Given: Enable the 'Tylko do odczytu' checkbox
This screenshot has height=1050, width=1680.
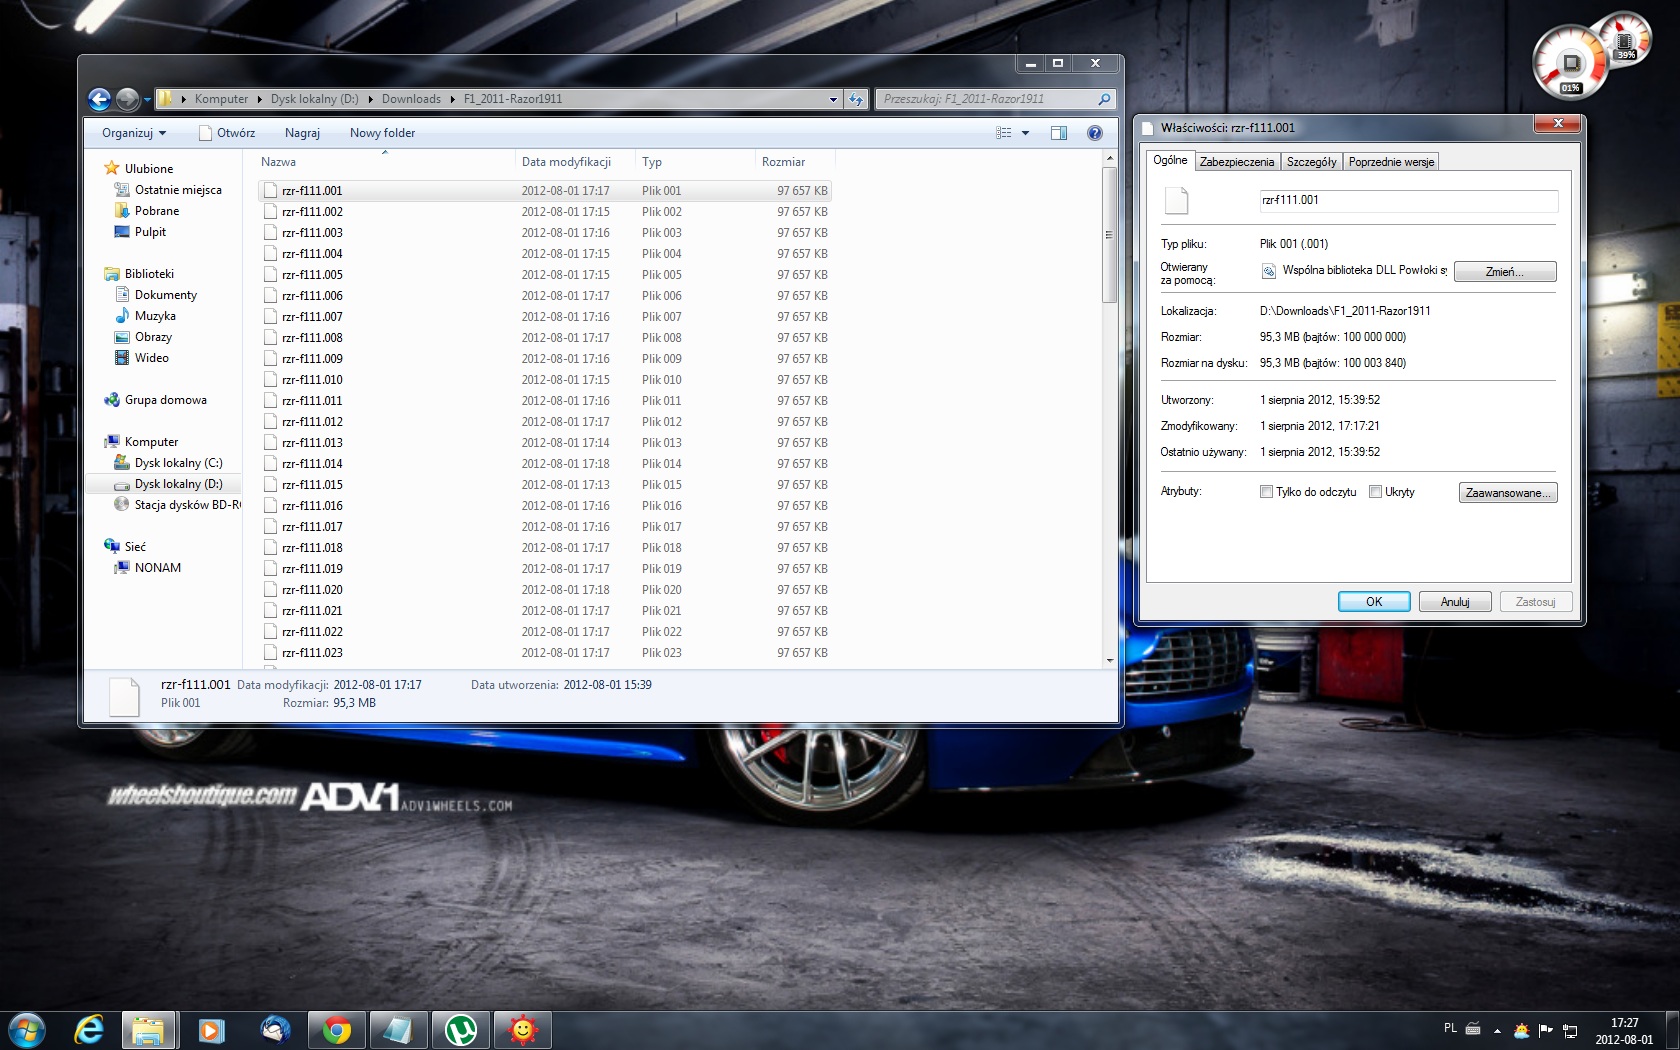Looking at the screenshot, I should (1267, 492).
